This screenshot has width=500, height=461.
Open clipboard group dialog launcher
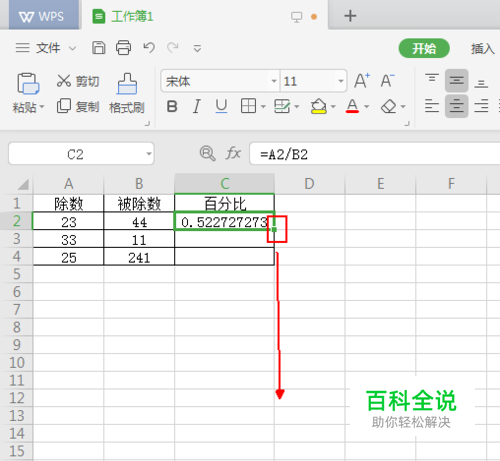click(x=147, y=124)
